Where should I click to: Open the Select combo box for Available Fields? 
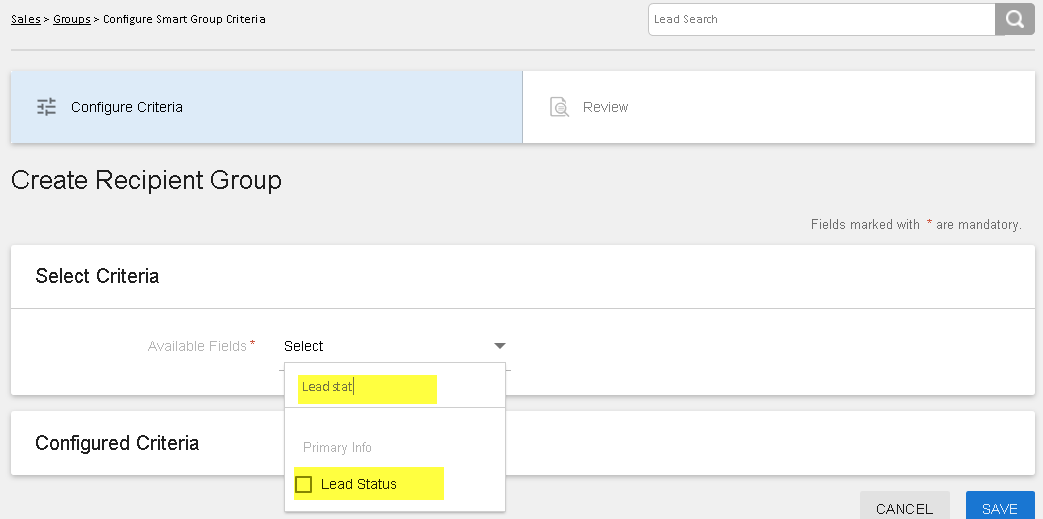(x=390, y=346)
